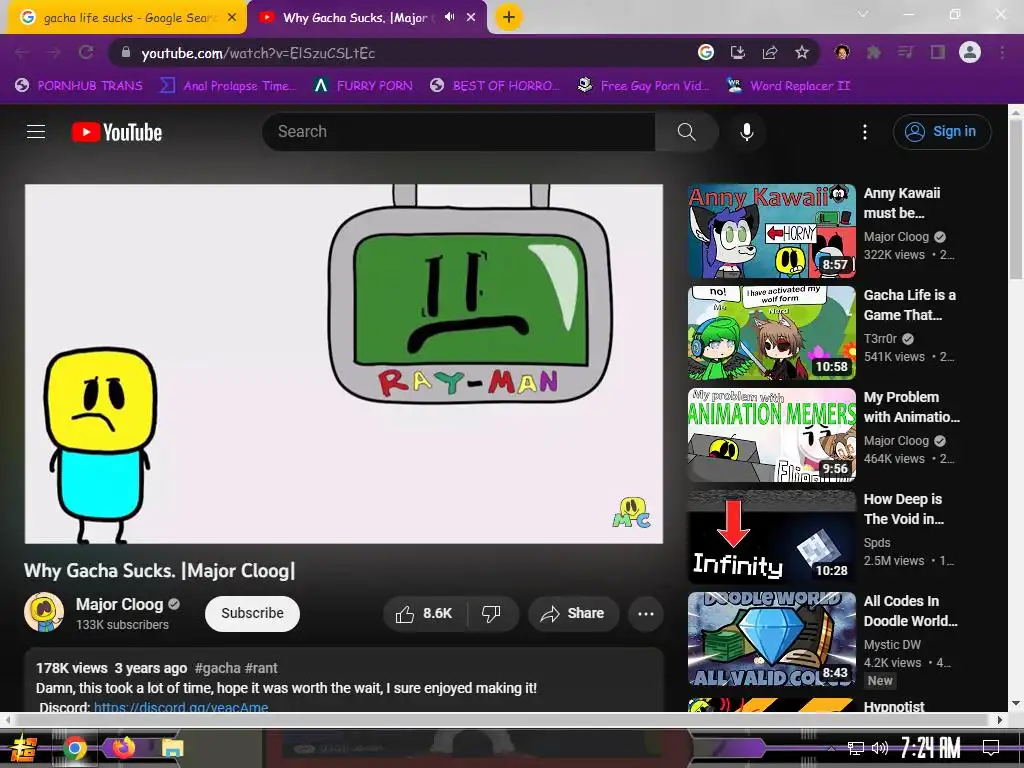Sign in to YouTube
Viewport: 1024px width, 768px height.
[942, 132]
